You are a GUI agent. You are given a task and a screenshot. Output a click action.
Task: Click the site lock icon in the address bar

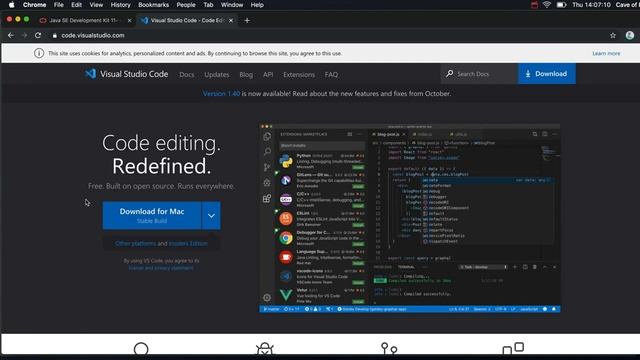click(x=55, y=36)
